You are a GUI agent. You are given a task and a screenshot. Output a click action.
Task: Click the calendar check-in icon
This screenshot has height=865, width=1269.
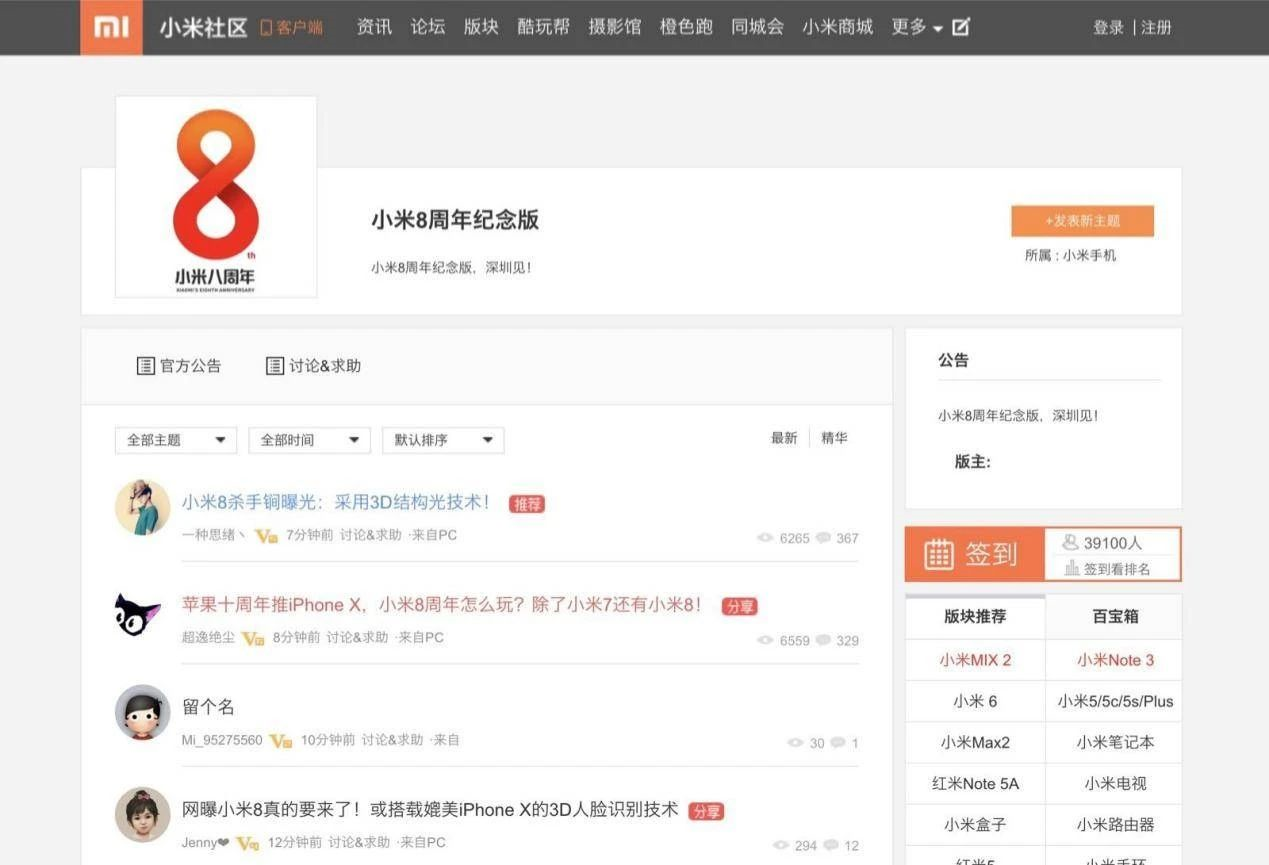point(938,554)
